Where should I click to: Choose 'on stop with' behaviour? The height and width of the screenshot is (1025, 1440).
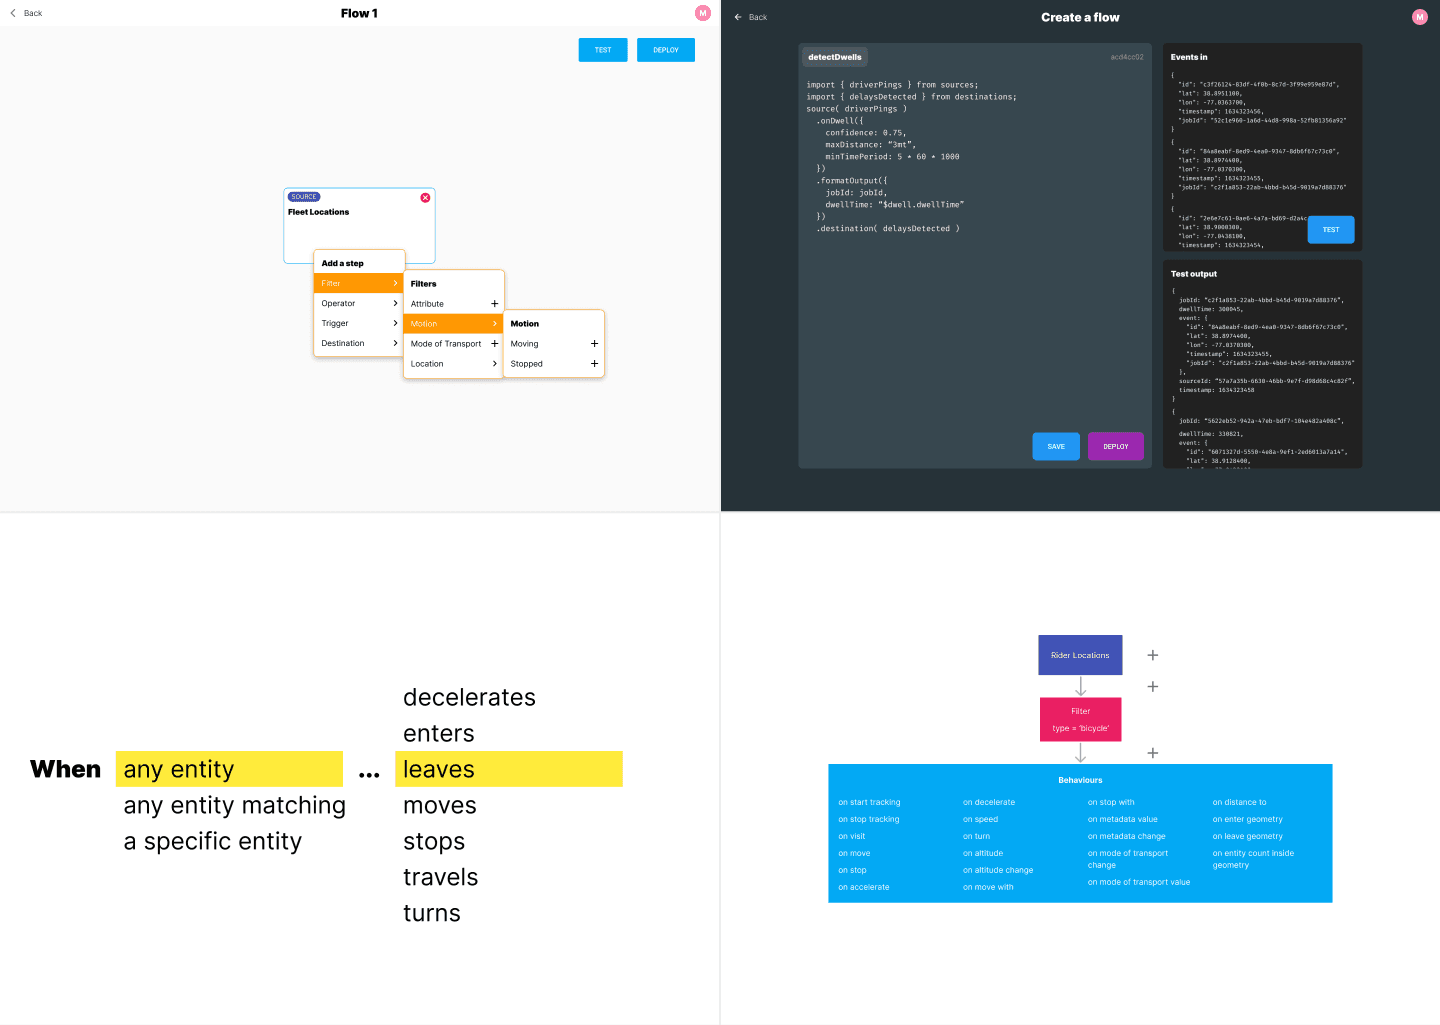(1111, 802)
